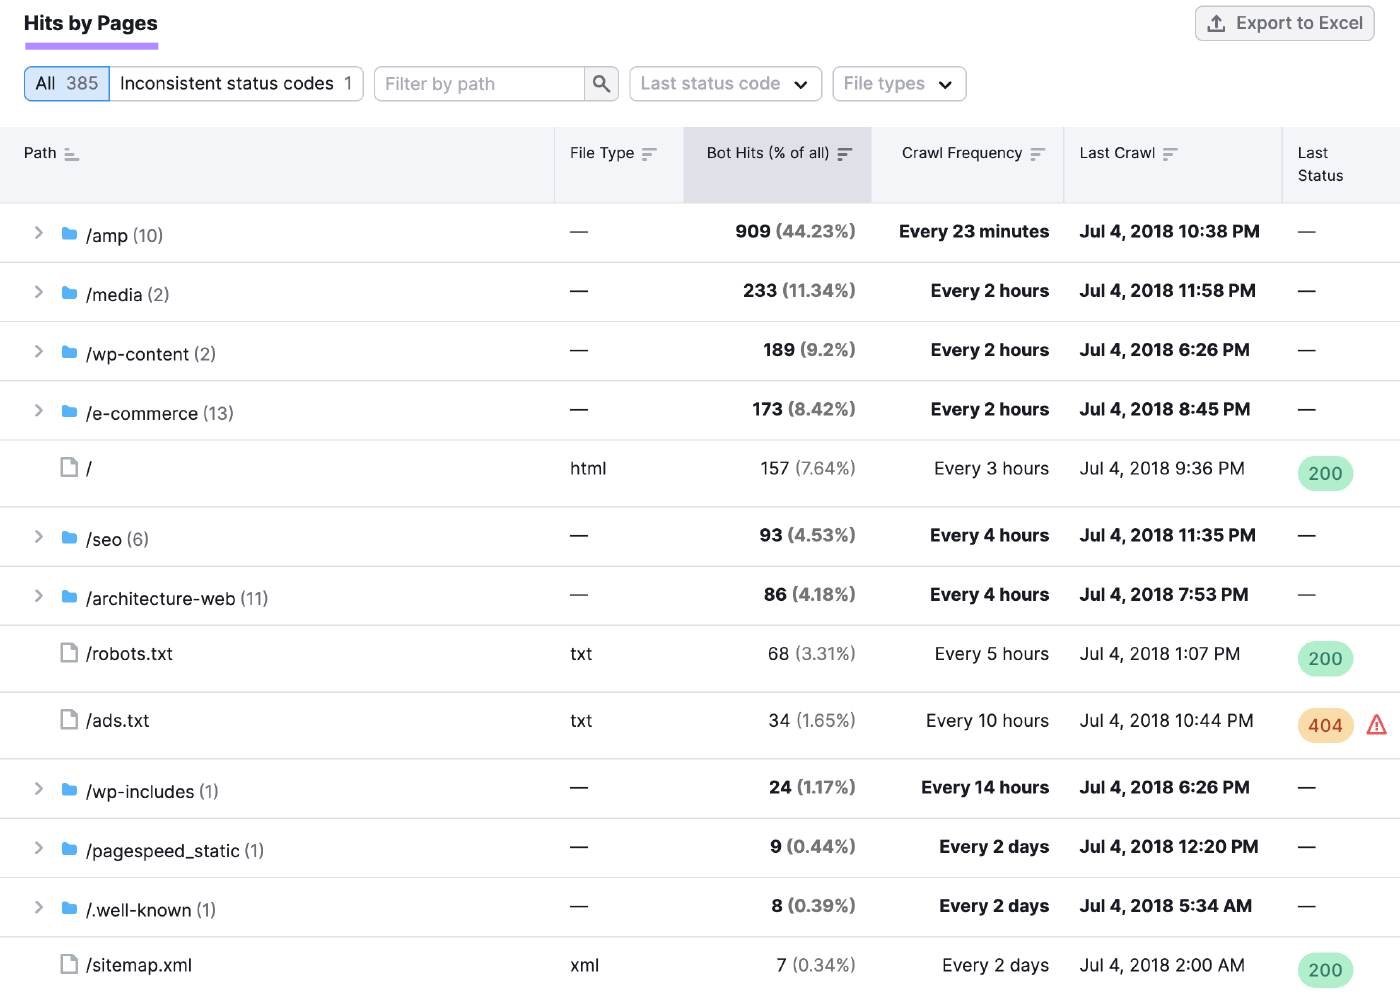Image resolution: width=1400 pixels, height=1001 pixels.
Task: Select the document icon next to /robots.txt
Action: (x=68, y=652)
